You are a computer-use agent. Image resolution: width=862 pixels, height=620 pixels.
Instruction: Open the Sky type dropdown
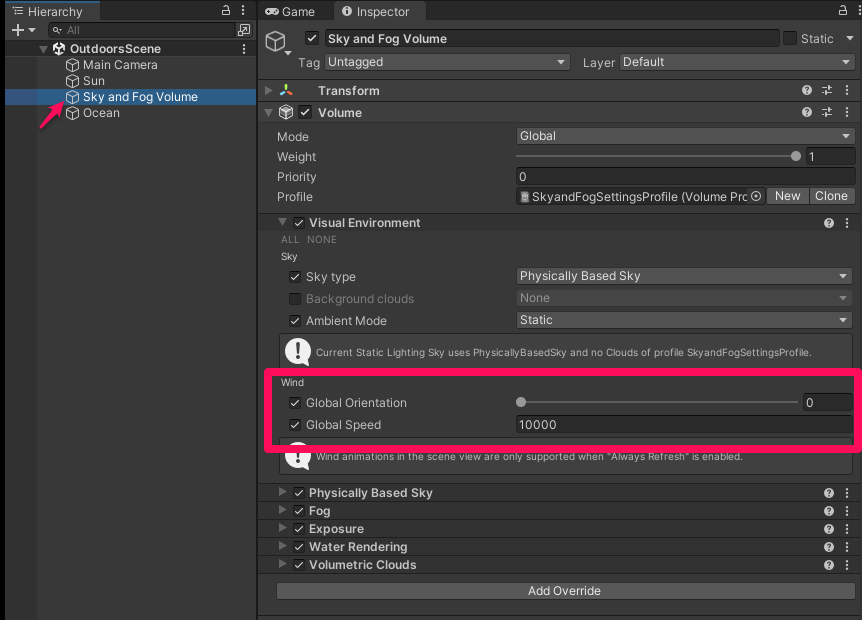pyautogui.click(x=684, y=277)
